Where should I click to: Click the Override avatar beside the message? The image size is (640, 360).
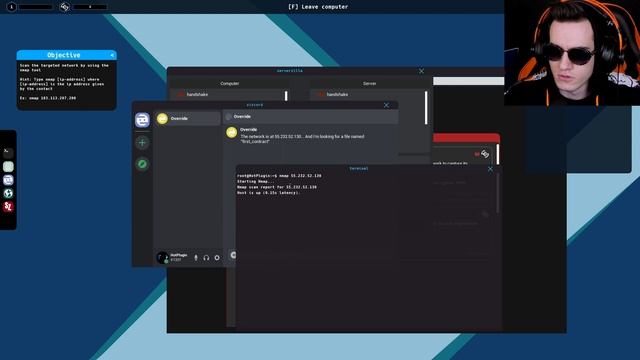click(231, 133)
